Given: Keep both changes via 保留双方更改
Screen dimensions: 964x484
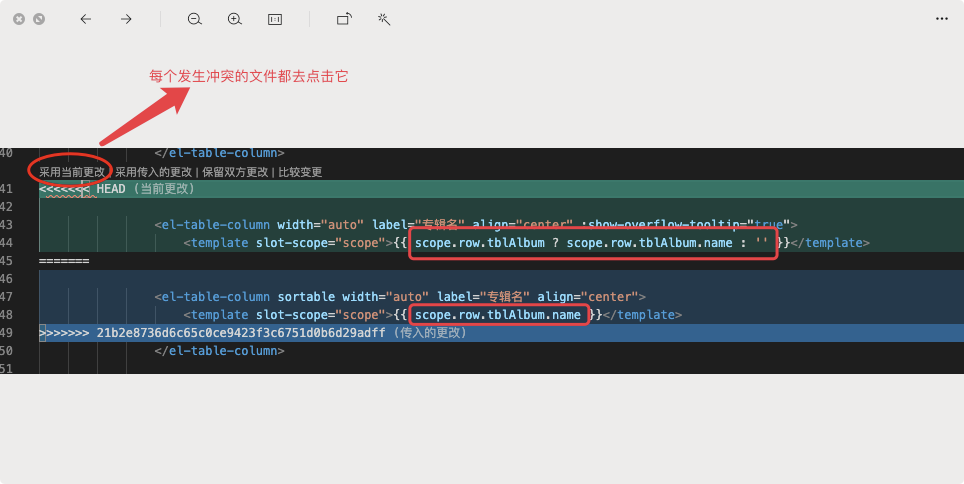Looking at the screenshot, I should [x=235, y=172].
